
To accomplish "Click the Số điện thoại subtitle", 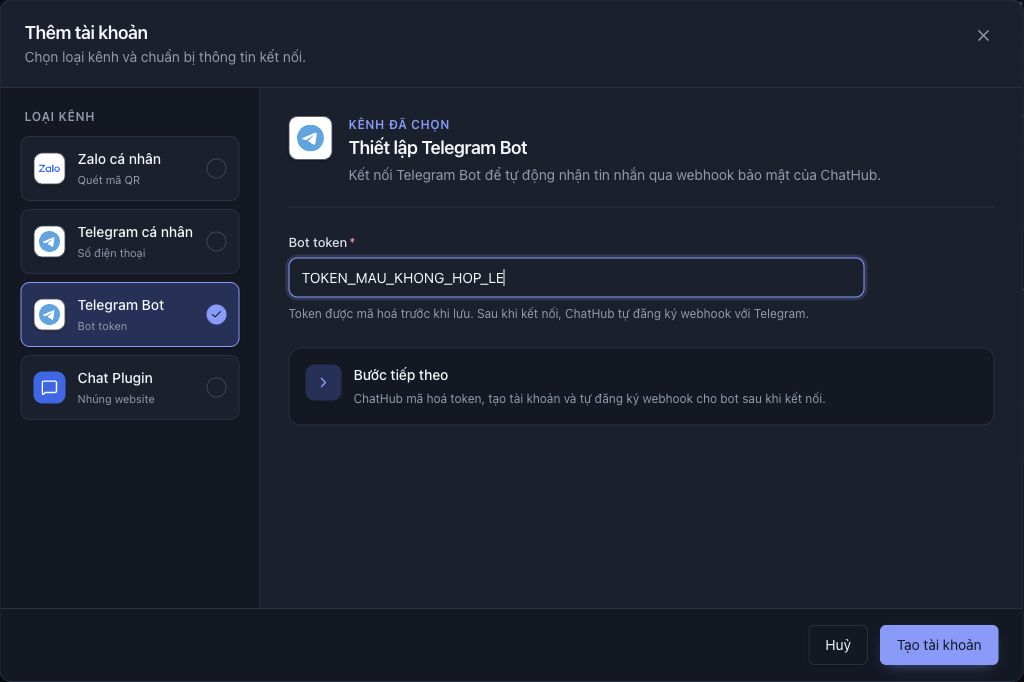I will click(112, 253).
